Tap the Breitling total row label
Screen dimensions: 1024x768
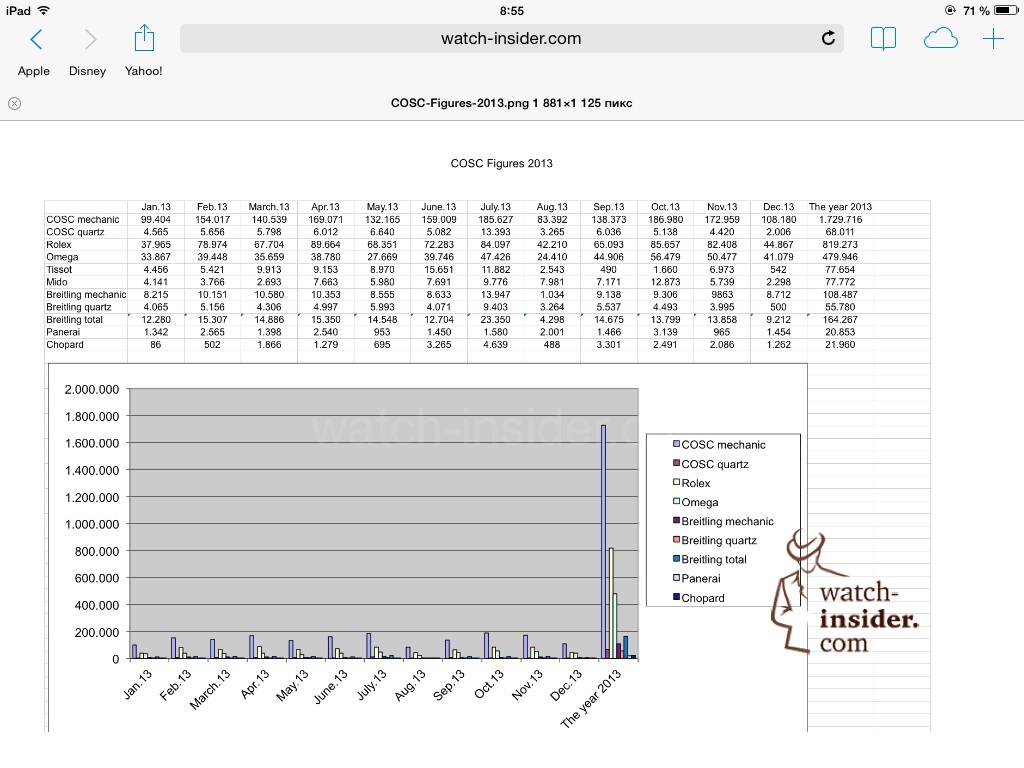coord(74,319)
